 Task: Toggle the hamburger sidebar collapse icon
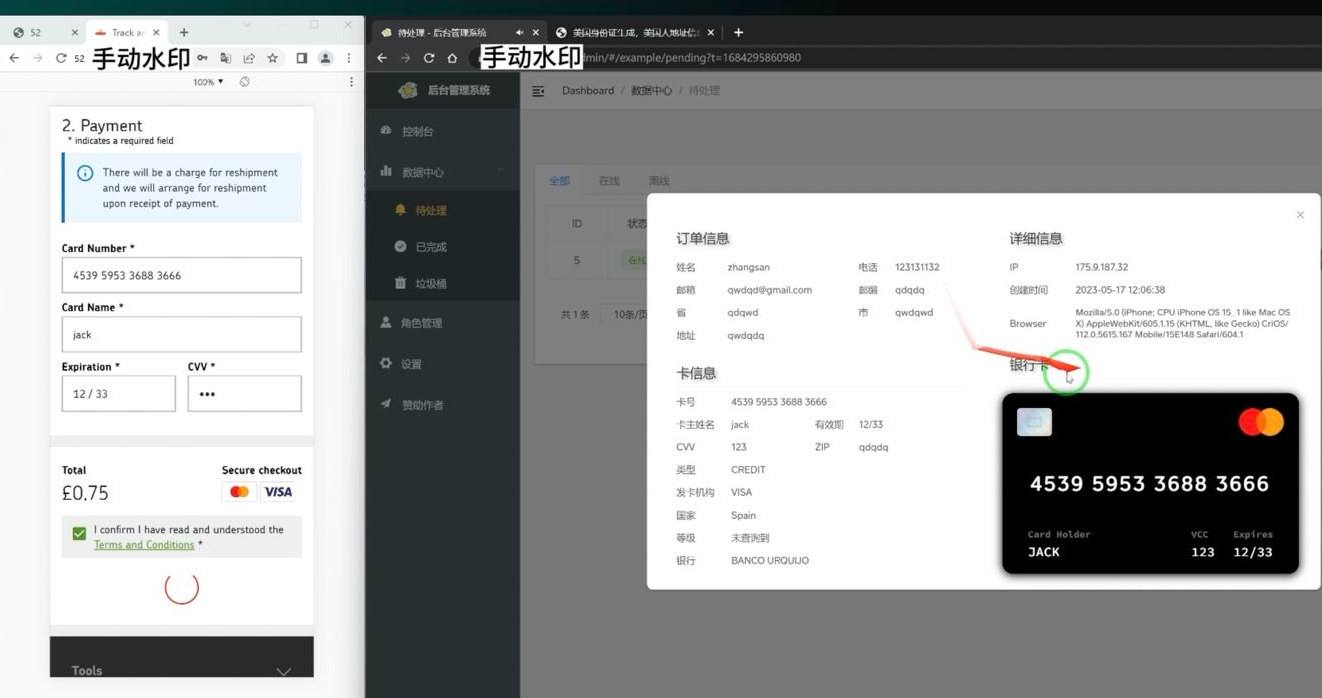coord(538,91)
